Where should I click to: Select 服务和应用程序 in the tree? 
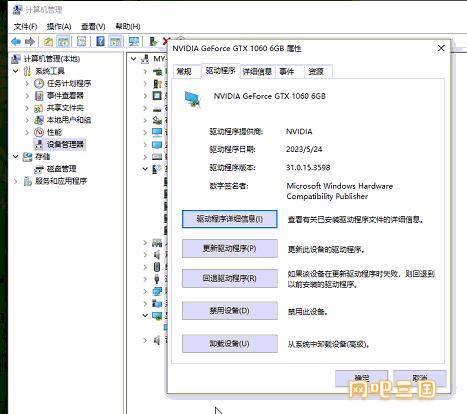click(61, 181)
